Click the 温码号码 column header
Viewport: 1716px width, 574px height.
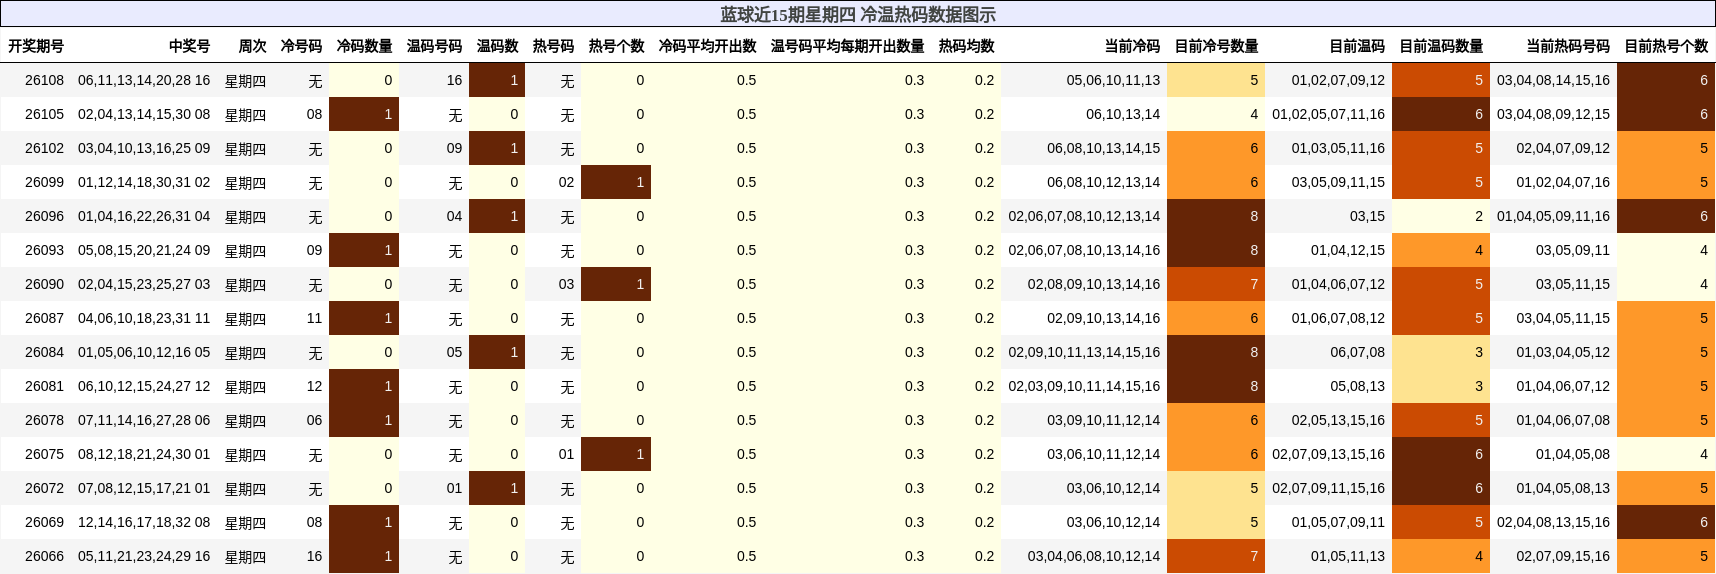pos(434,46)
